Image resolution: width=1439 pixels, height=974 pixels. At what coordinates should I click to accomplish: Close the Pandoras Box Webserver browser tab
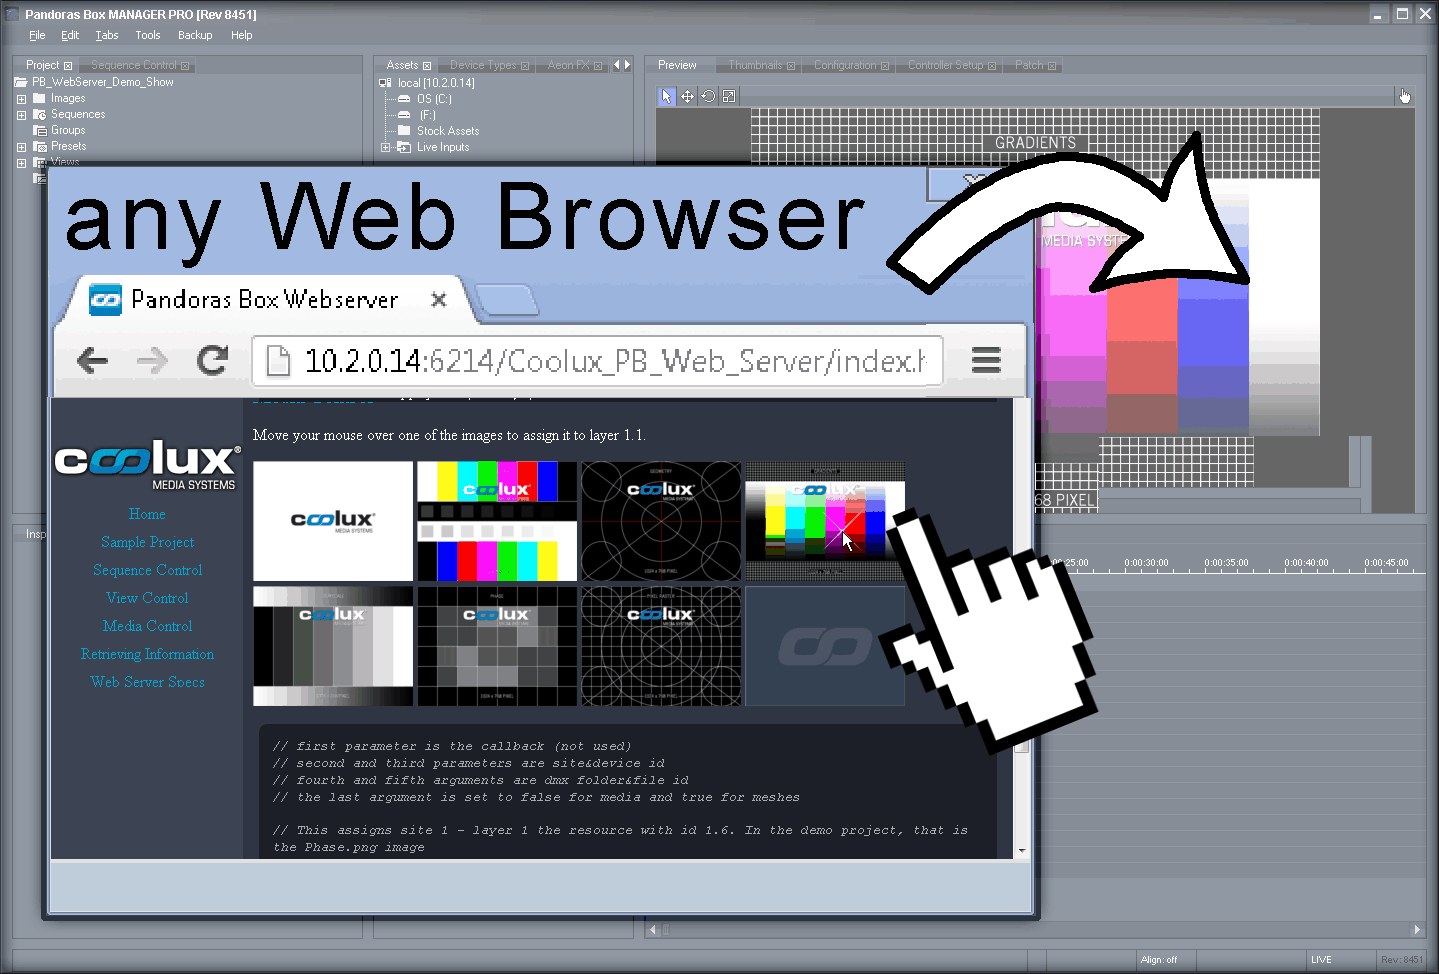[438, 299]
